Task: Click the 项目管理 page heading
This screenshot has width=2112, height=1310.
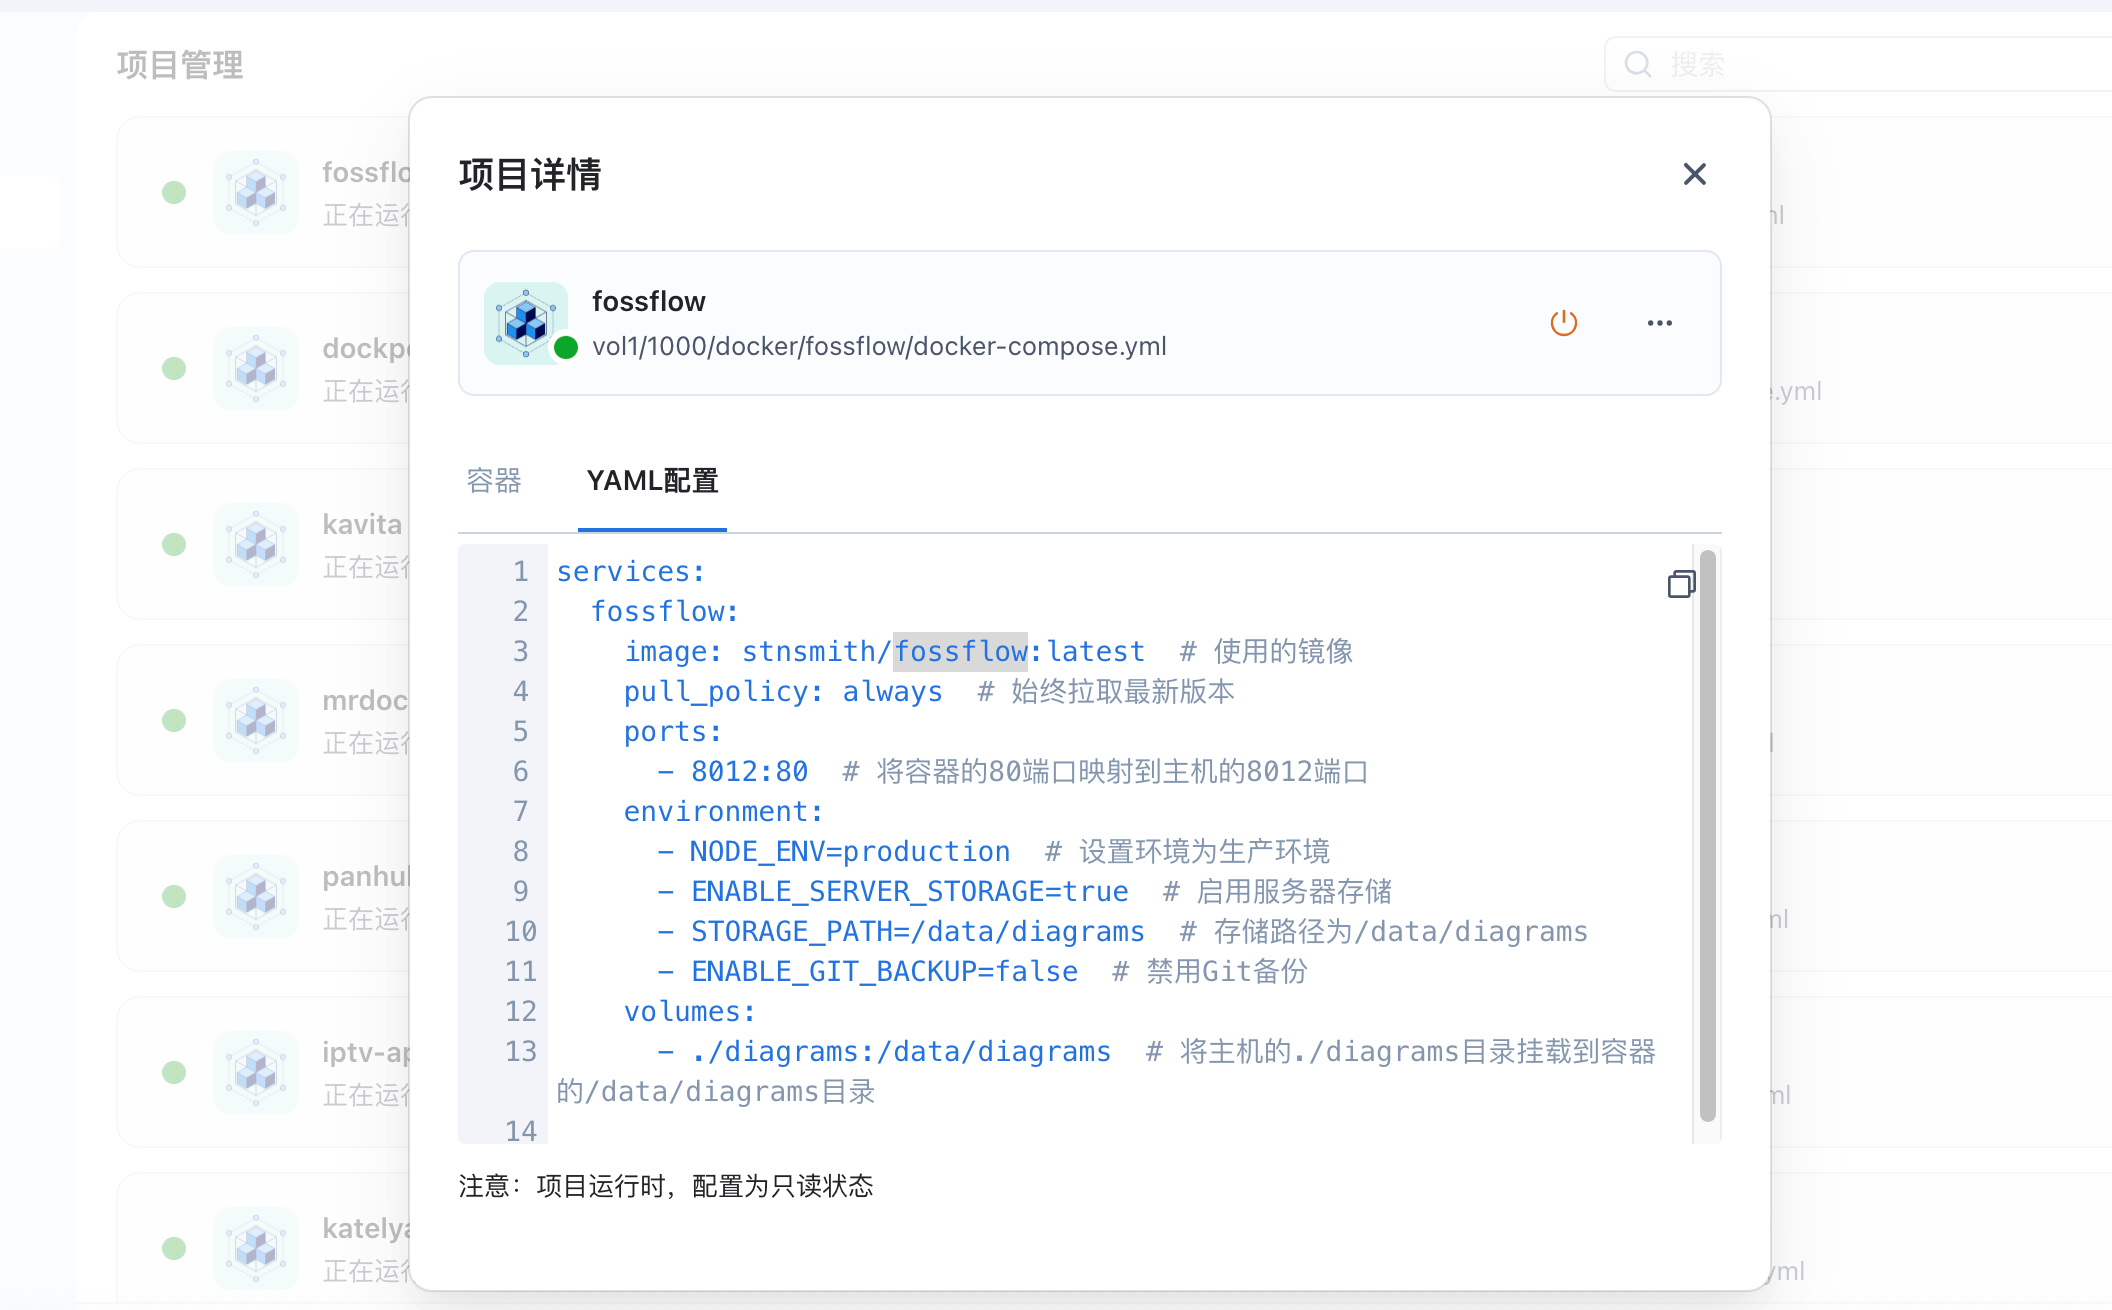Action: 180,65
